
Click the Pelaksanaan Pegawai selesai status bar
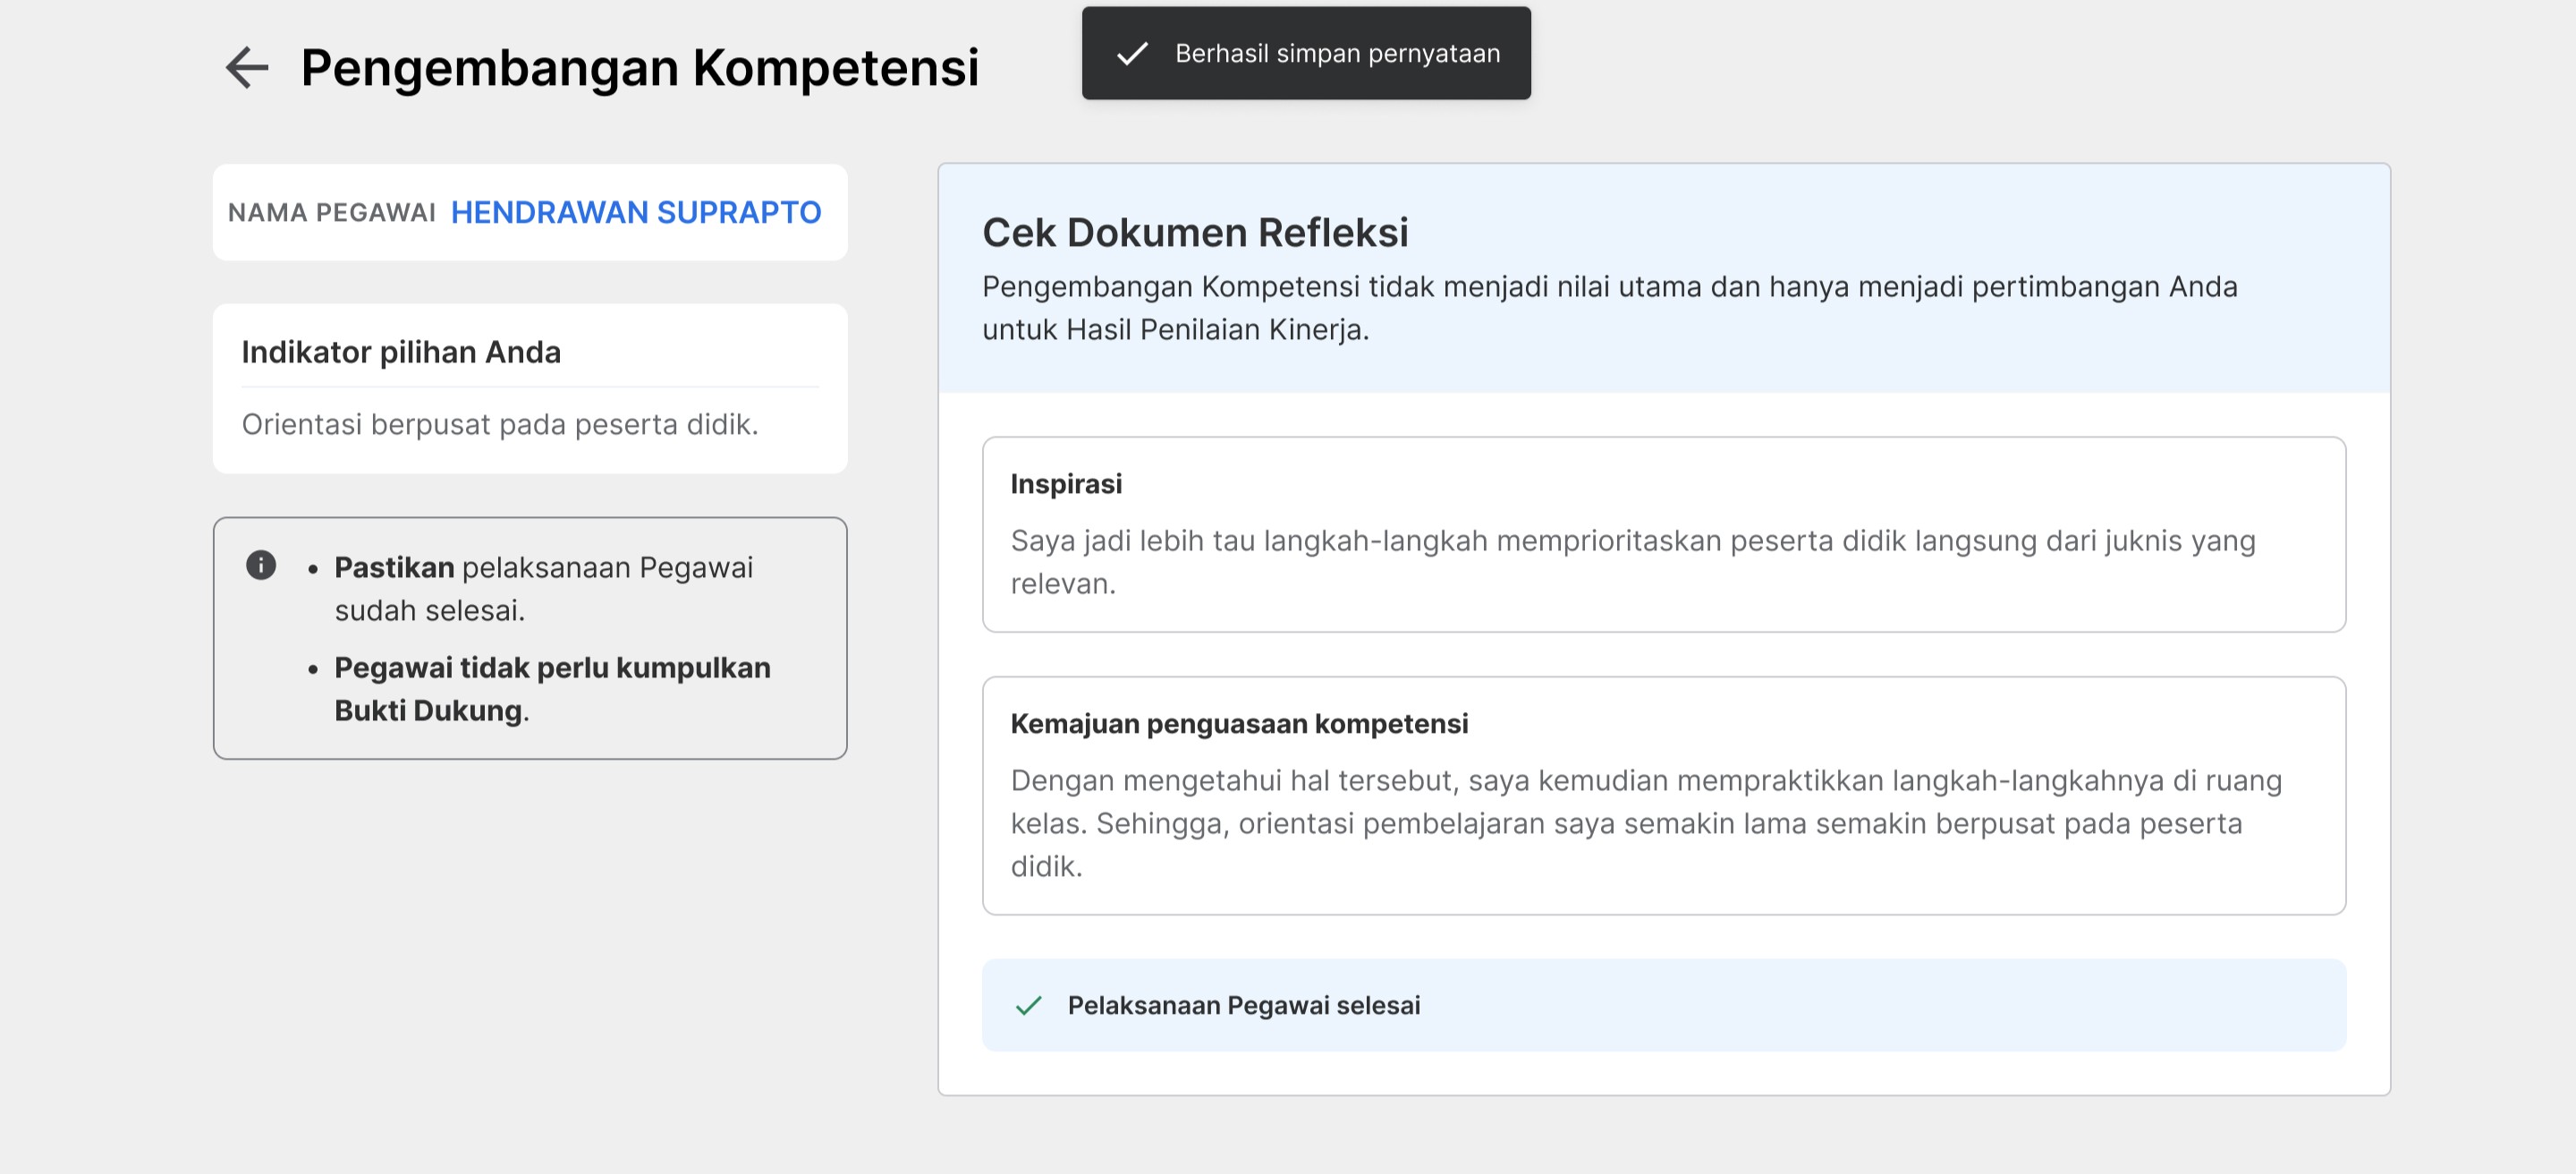coord(1663,1005)
